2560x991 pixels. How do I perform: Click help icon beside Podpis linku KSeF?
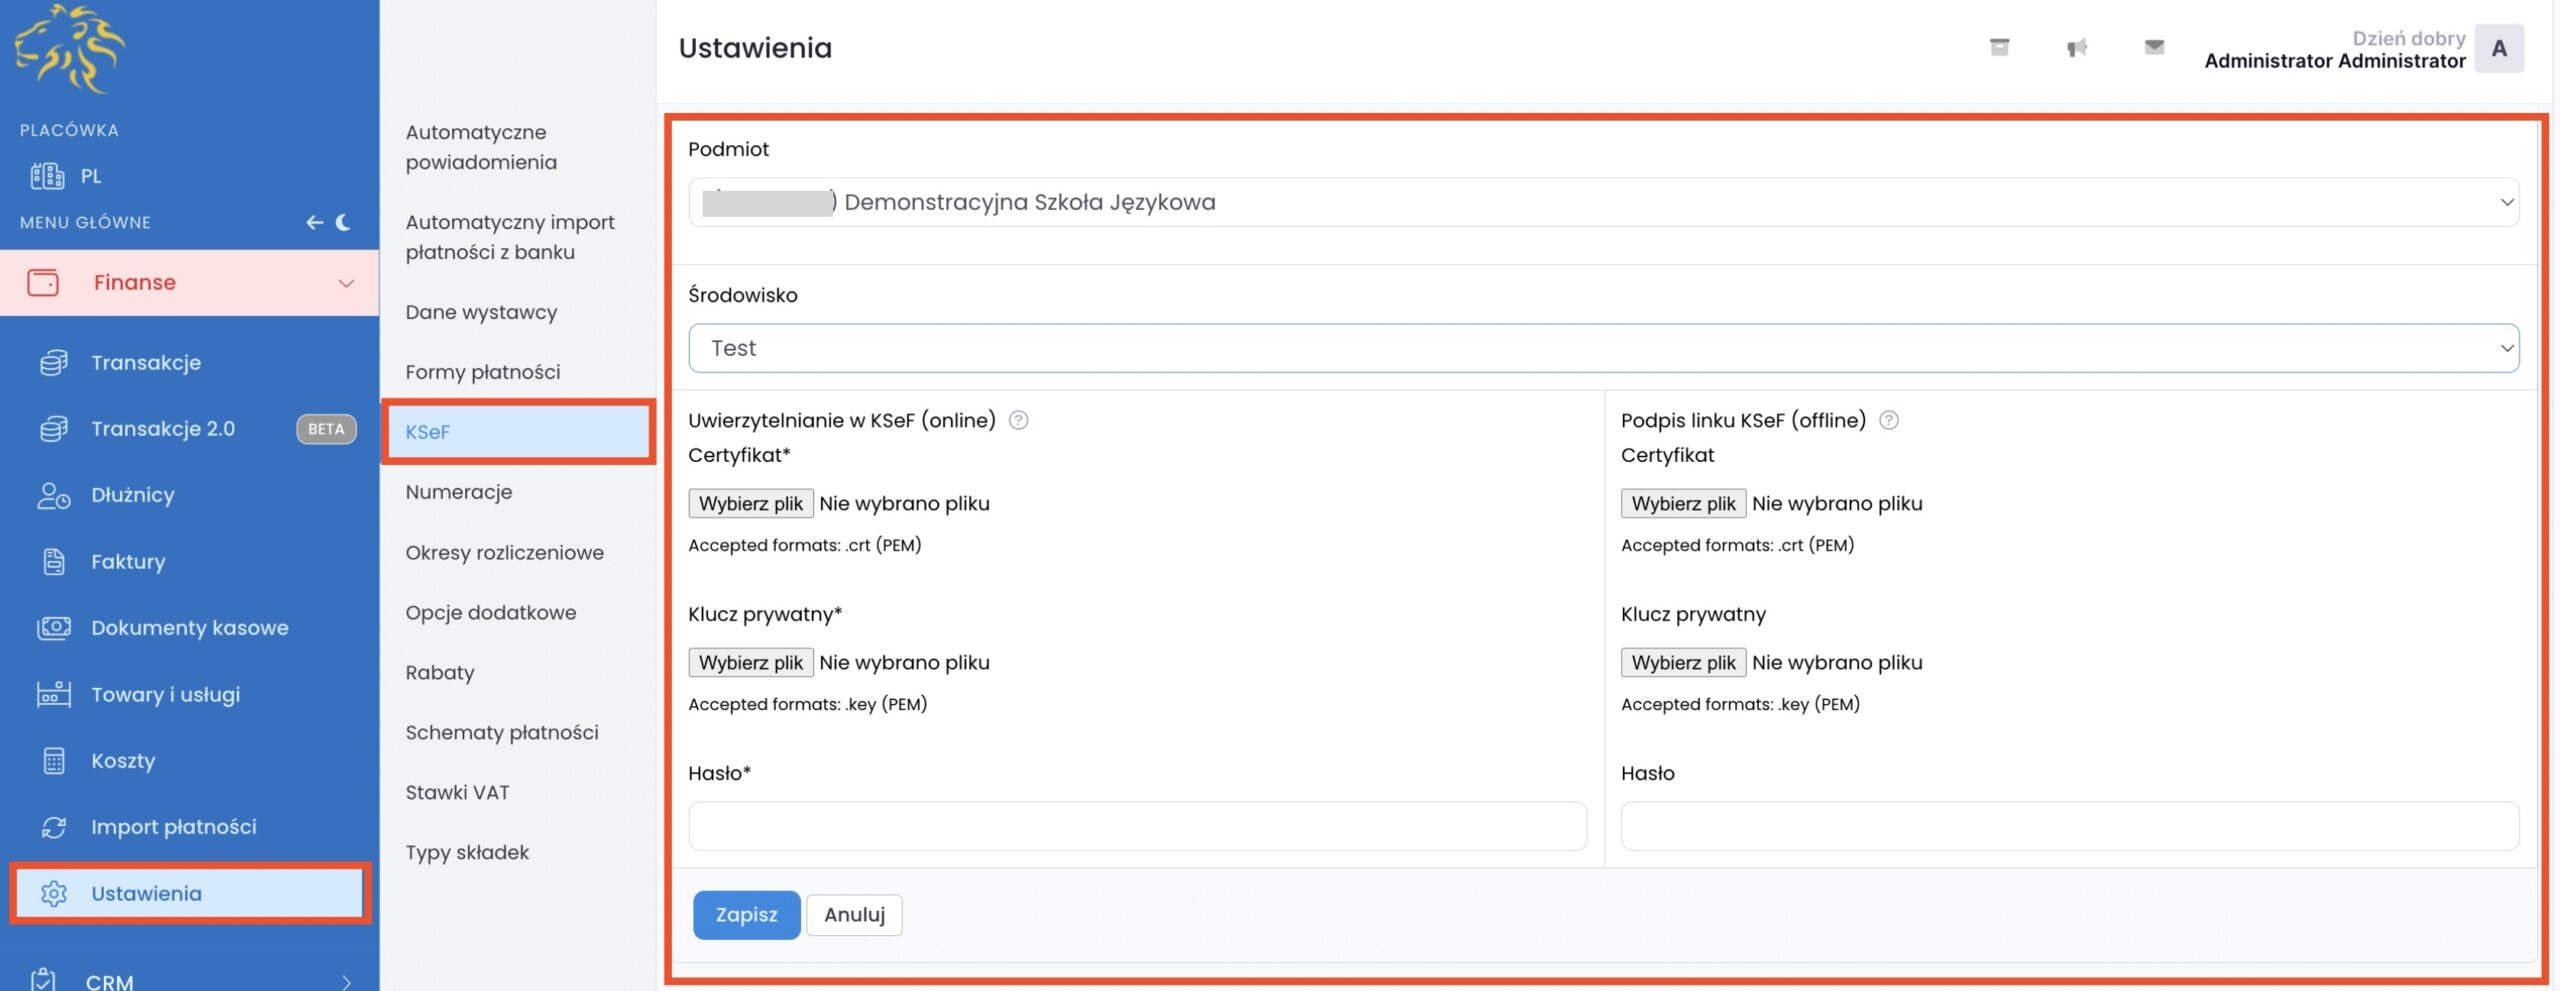[1888, 420]
